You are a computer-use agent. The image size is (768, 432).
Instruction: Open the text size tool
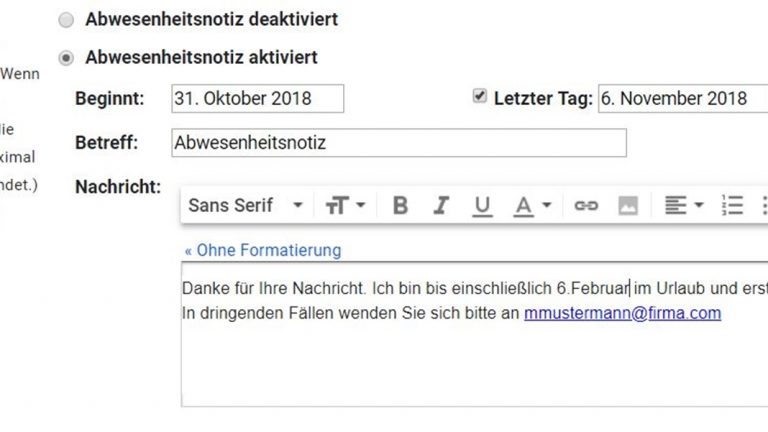[336, 206]
